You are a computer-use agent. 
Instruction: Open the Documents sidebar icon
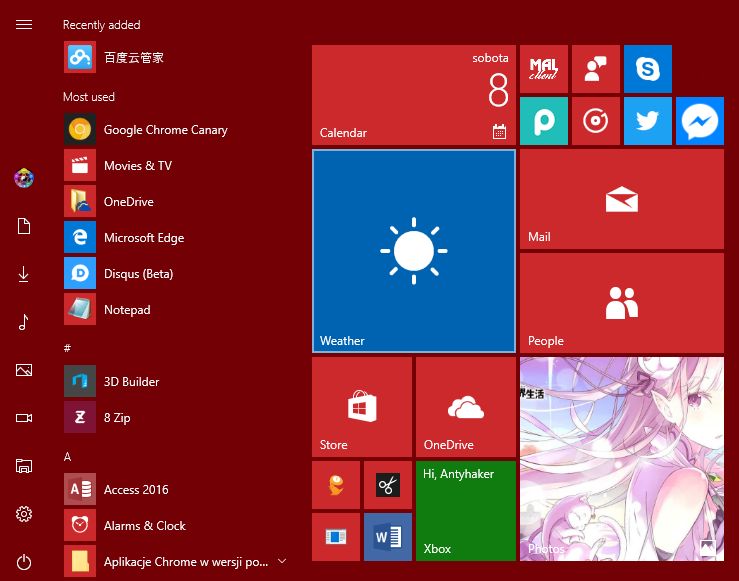click(24, 226)
